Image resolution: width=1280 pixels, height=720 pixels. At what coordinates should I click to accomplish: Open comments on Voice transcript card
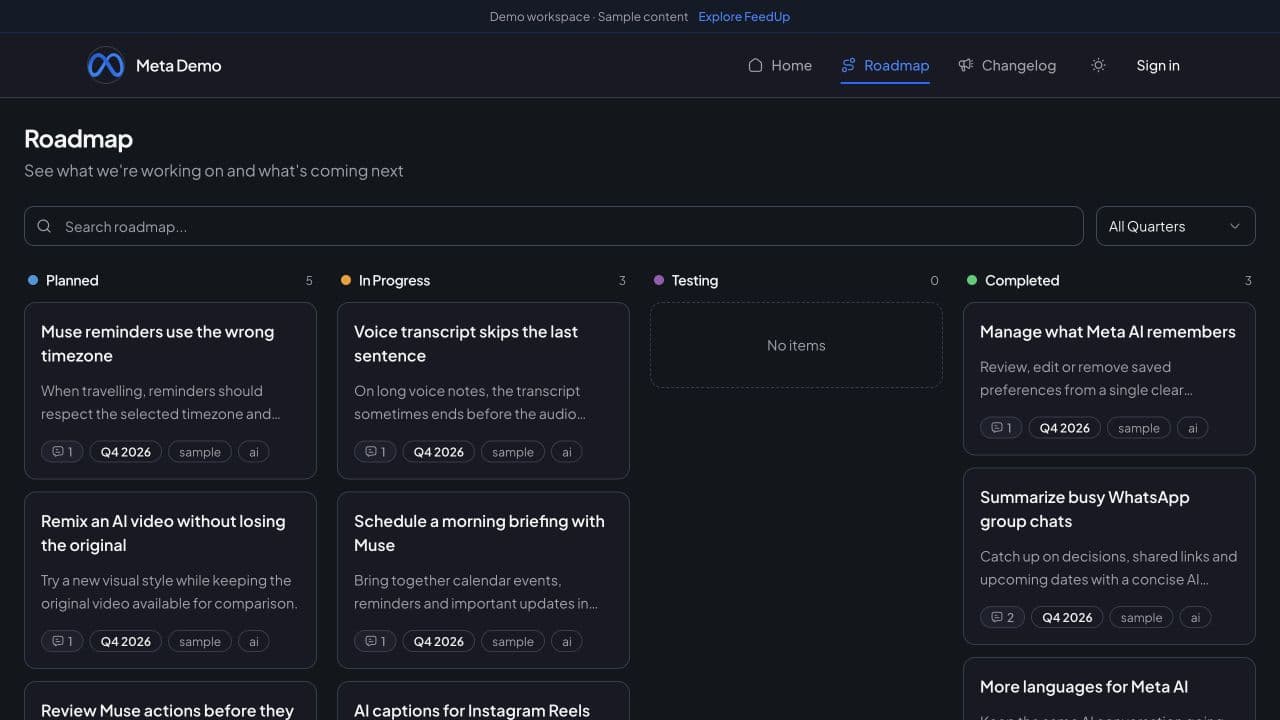[x=375, y=452]
